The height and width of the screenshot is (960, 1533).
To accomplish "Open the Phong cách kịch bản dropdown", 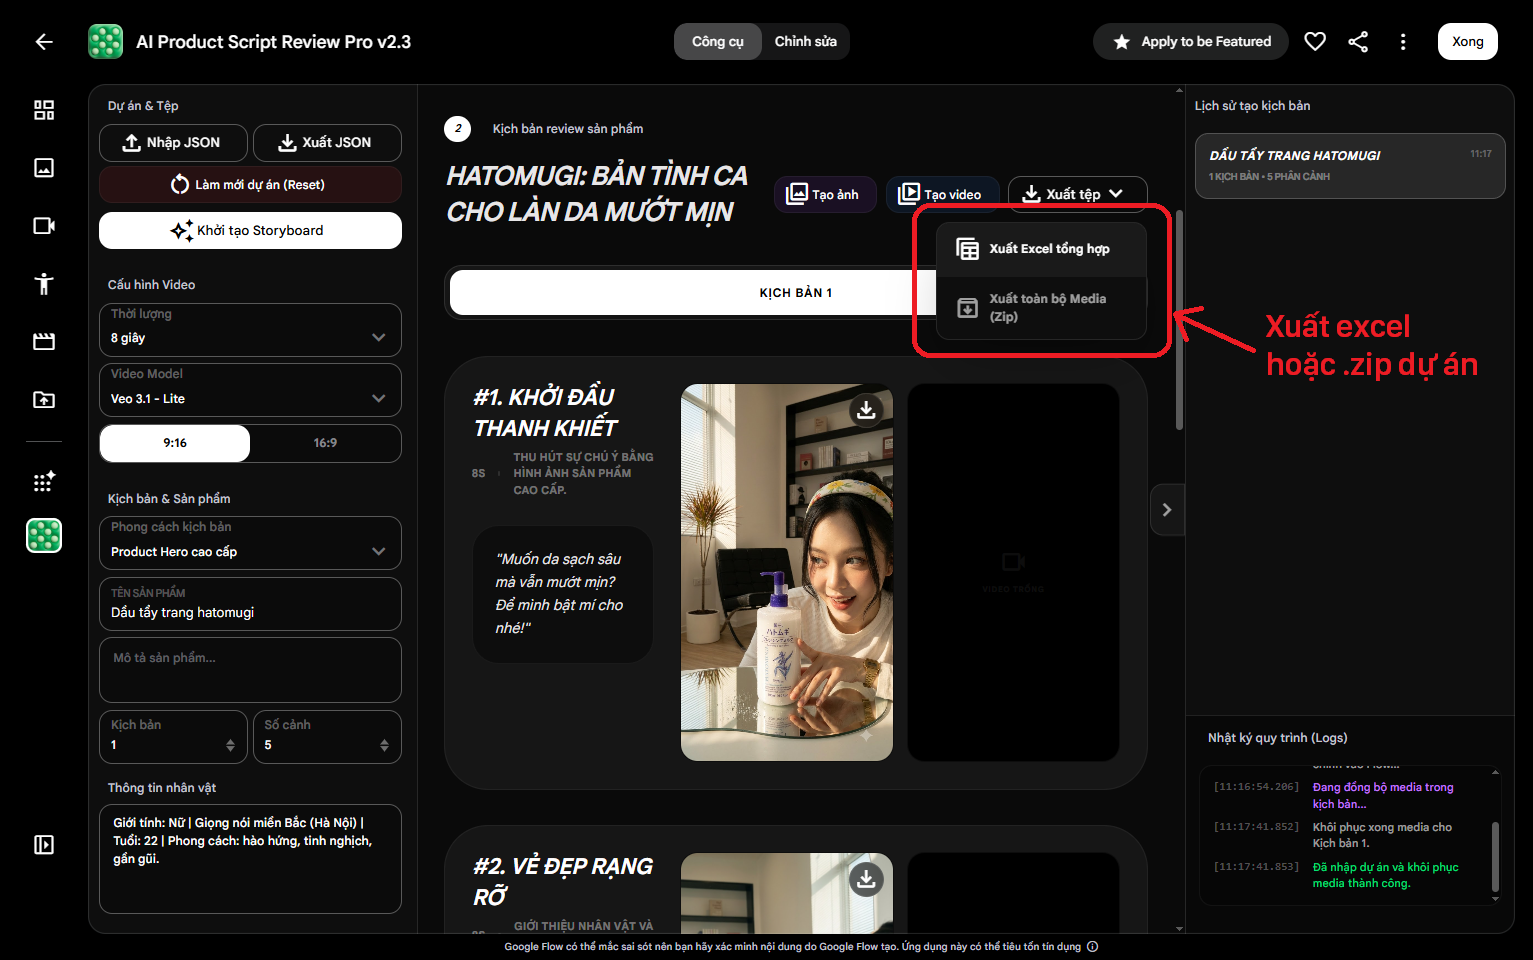I will pyautogui.click(x=250, y=543).
